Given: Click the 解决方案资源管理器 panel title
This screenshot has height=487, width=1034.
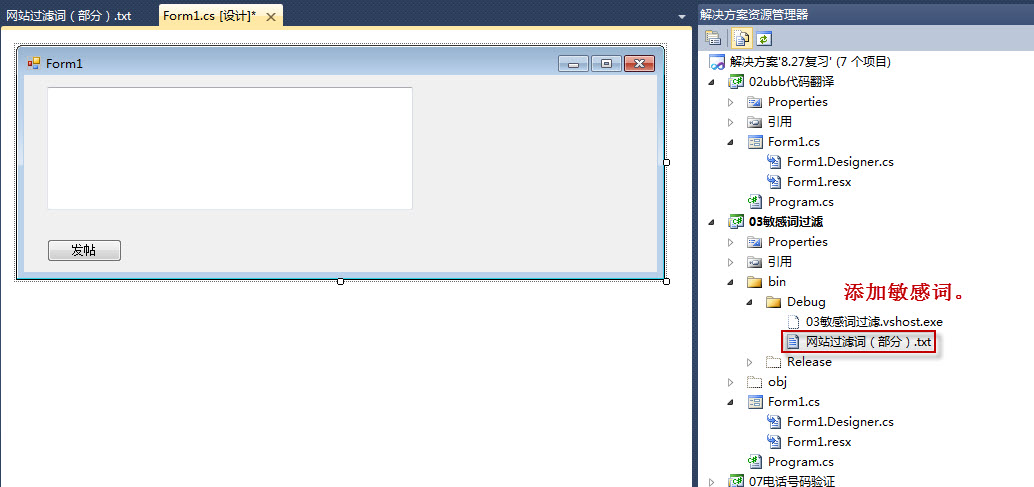Looking at the screenshot, I should point(753,14).
